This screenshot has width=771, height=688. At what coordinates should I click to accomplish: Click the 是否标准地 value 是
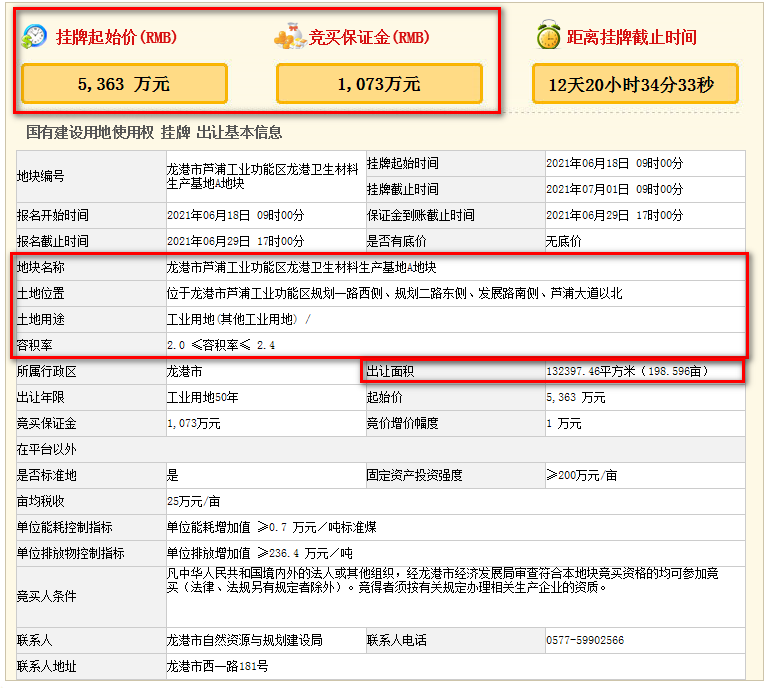point(173,476)
